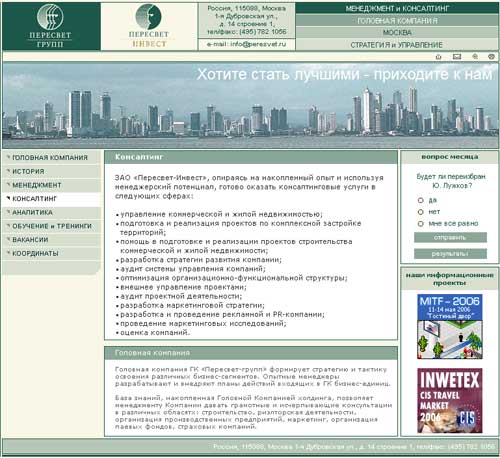Click the header address block text

[x=247, y=20]
